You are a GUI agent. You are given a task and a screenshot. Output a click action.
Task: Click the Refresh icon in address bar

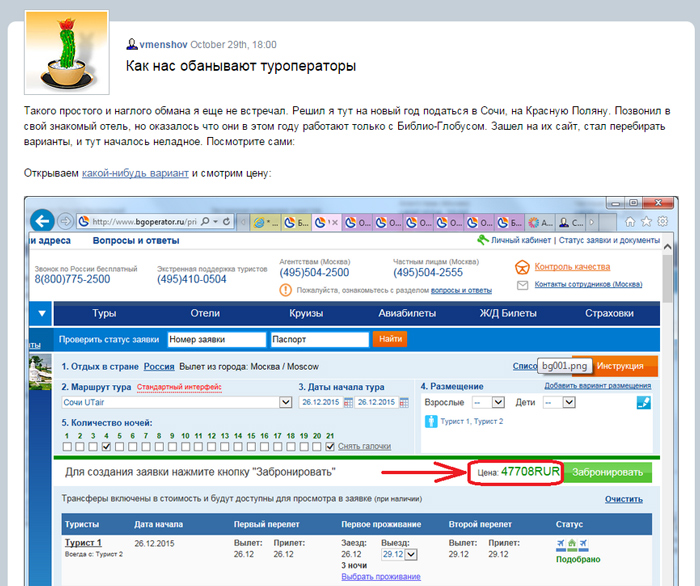coord(227,221)
